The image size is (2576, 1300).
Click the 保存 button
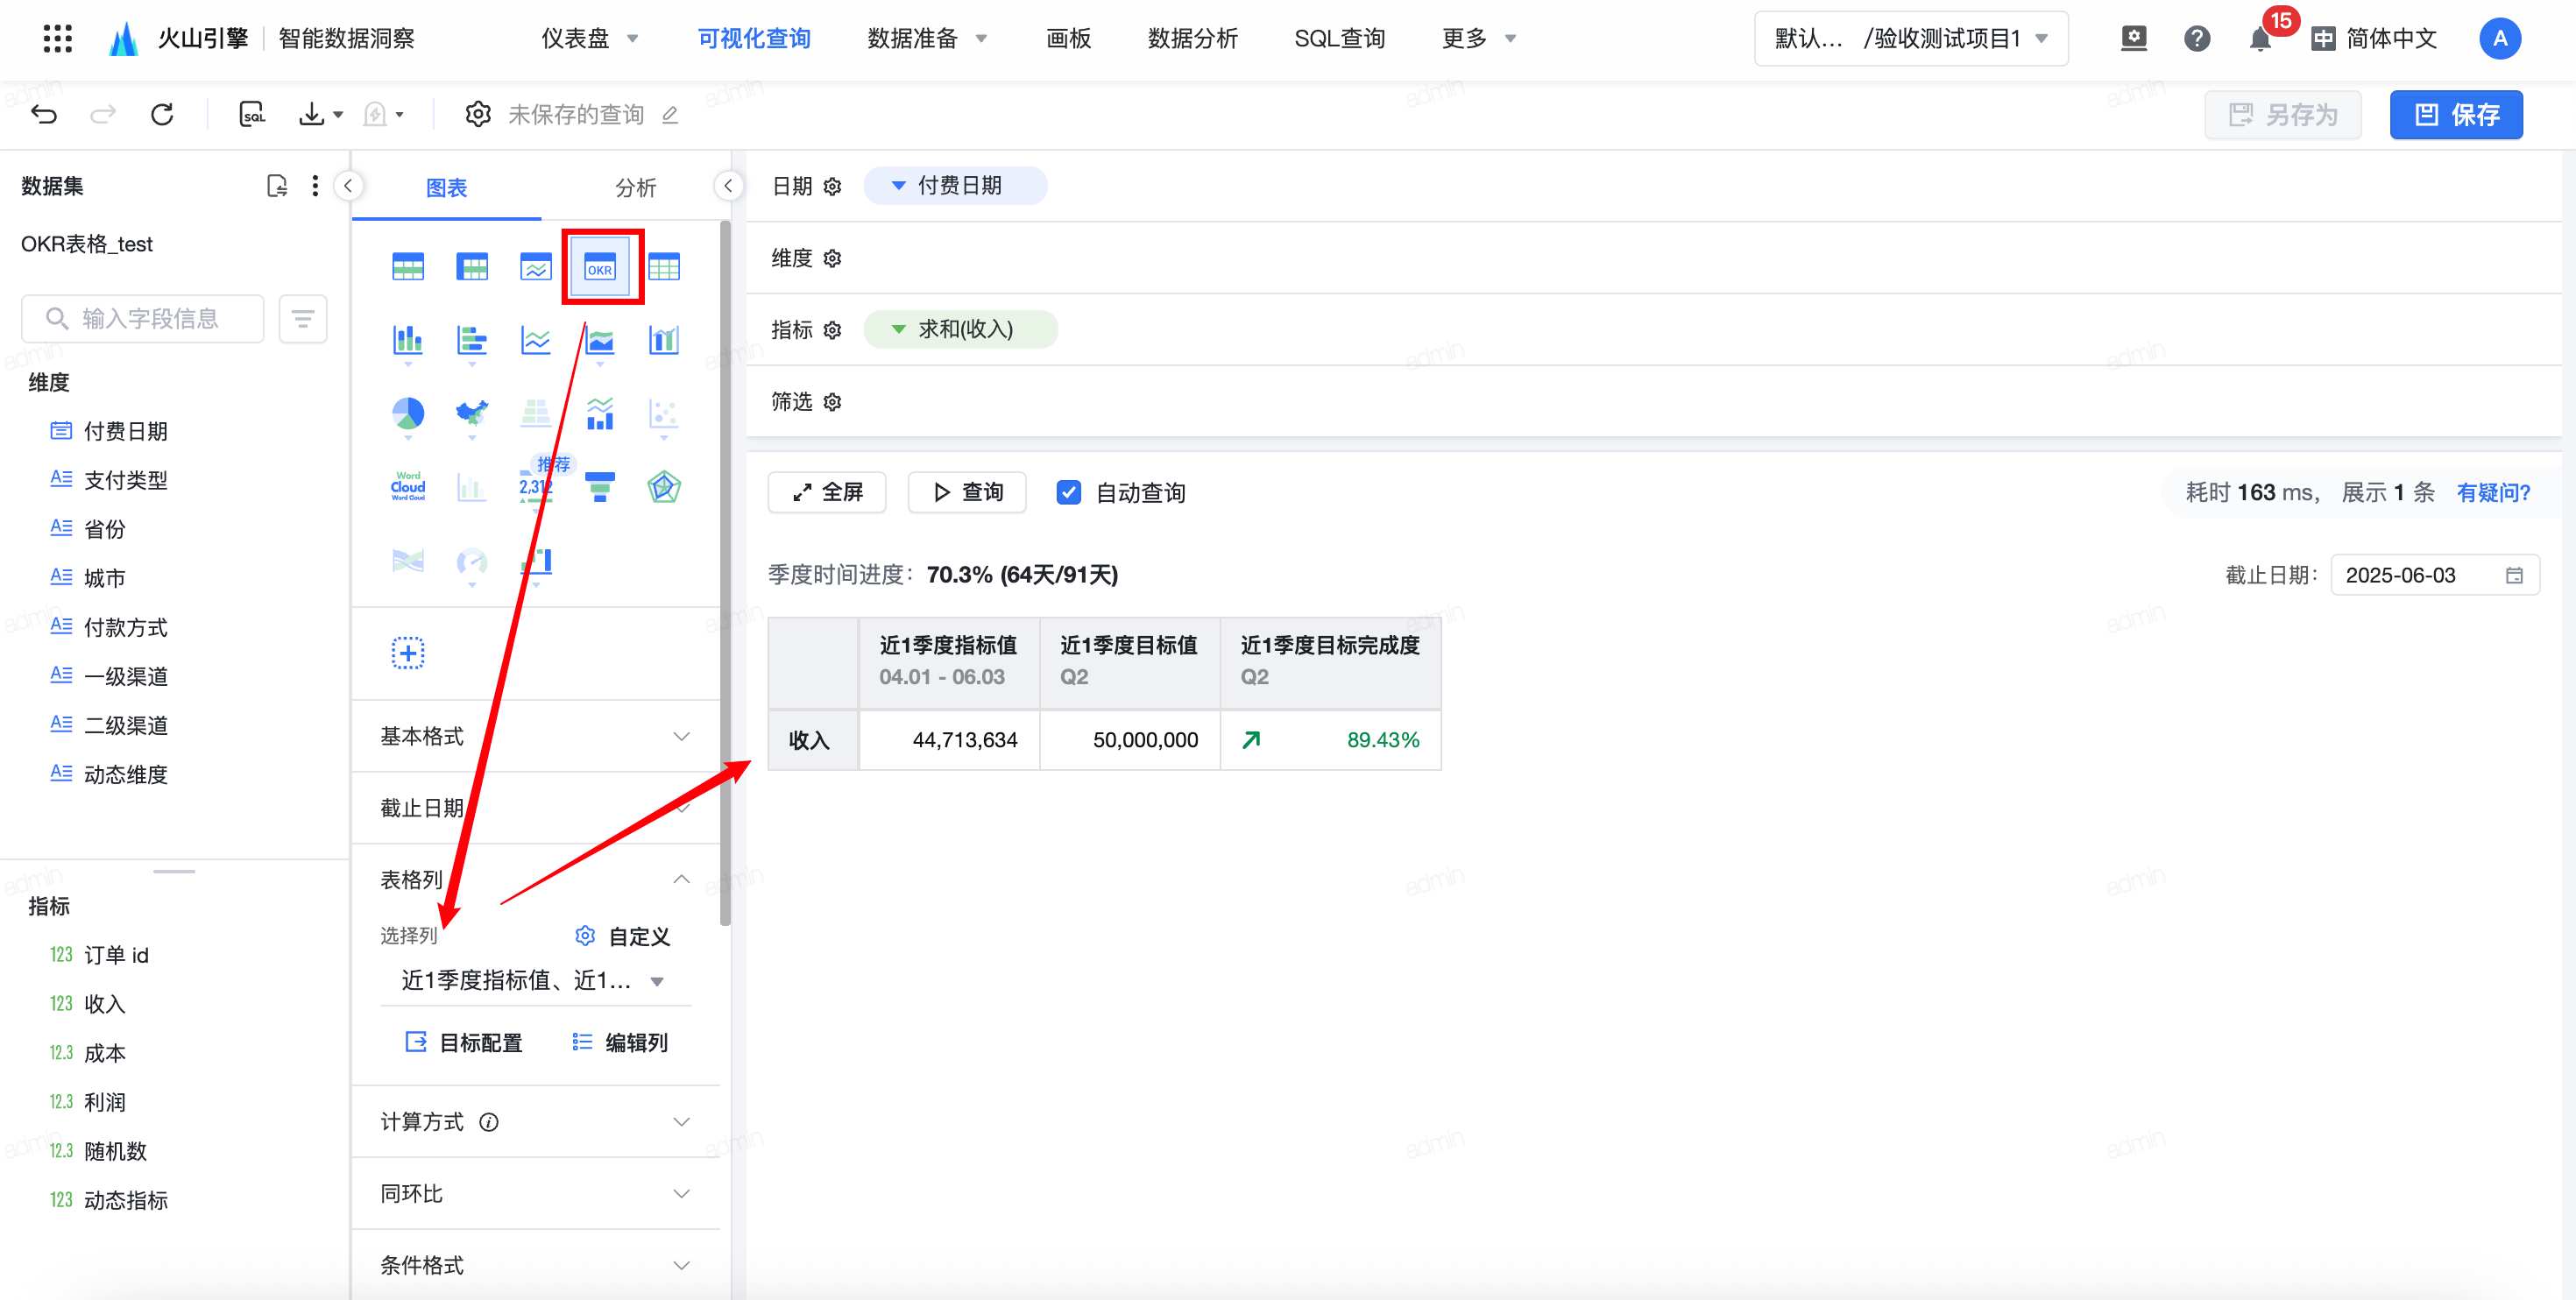point(2456,115)
